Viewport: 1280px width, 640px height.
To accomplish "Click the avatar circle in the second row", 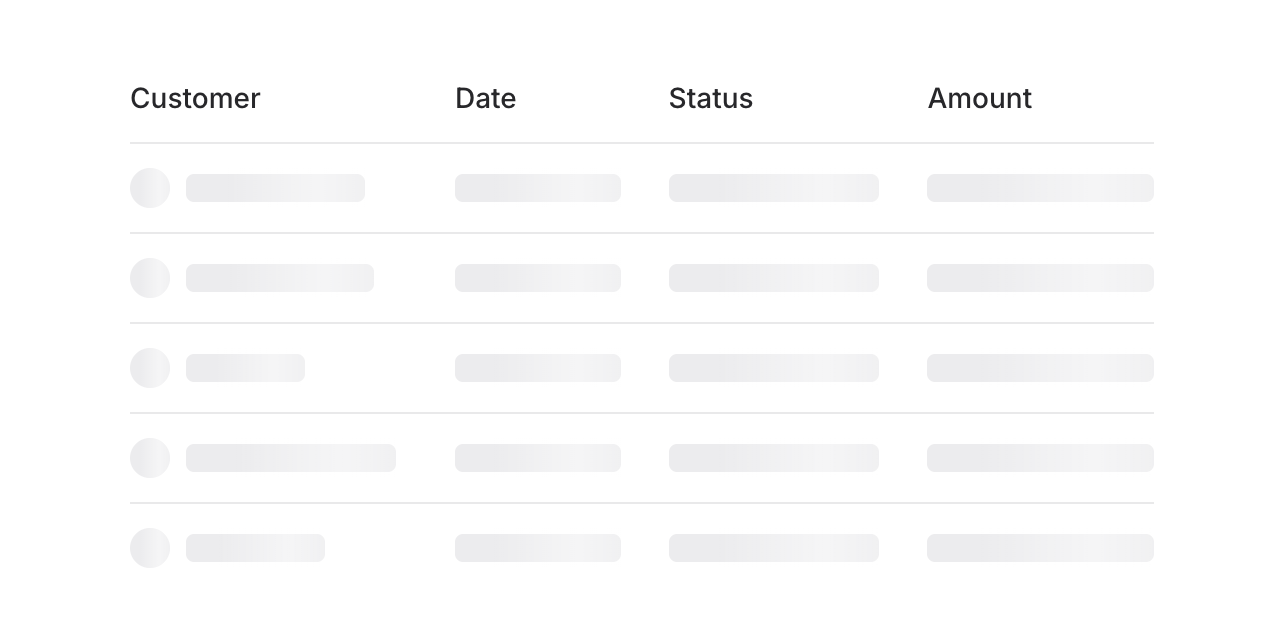I will tap(150, 278).
